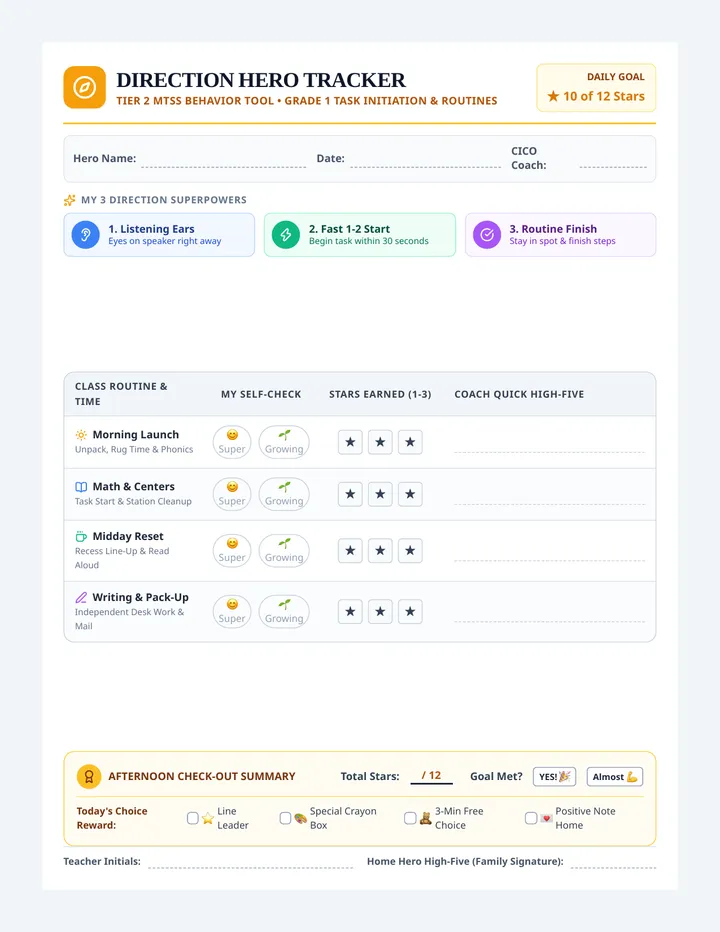Select Growing for Math & Centers self-check
Screen dimensions: 720x932
tap(284, 494)
